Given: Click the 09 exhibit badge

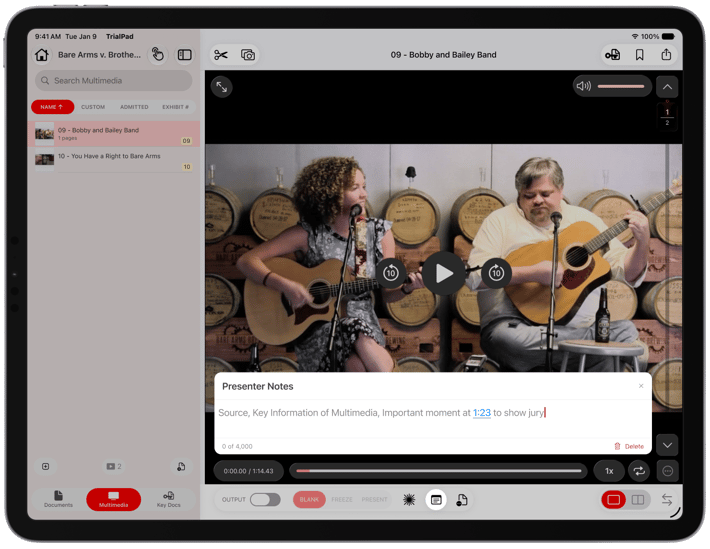Looking at the screenshot, I should [x=187, y=141].
